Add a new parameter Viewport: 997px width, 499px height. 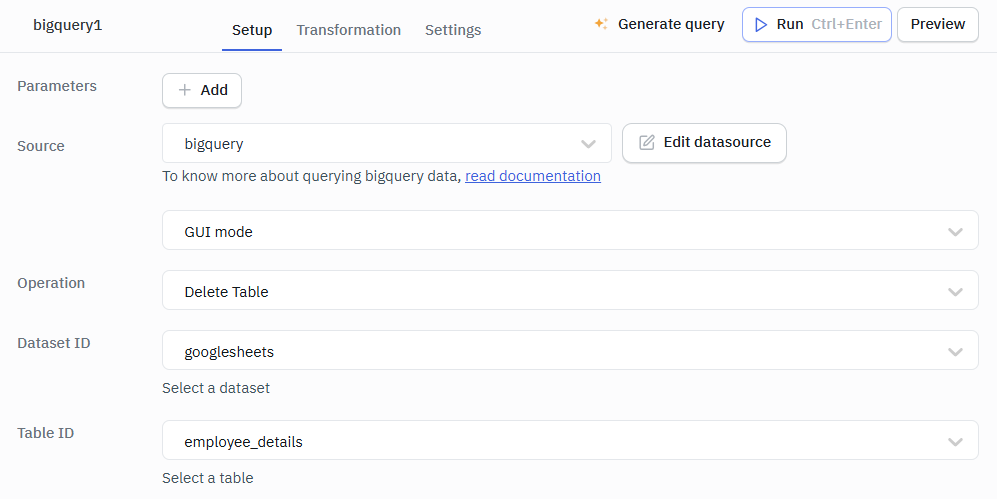(x=202, y=90)
